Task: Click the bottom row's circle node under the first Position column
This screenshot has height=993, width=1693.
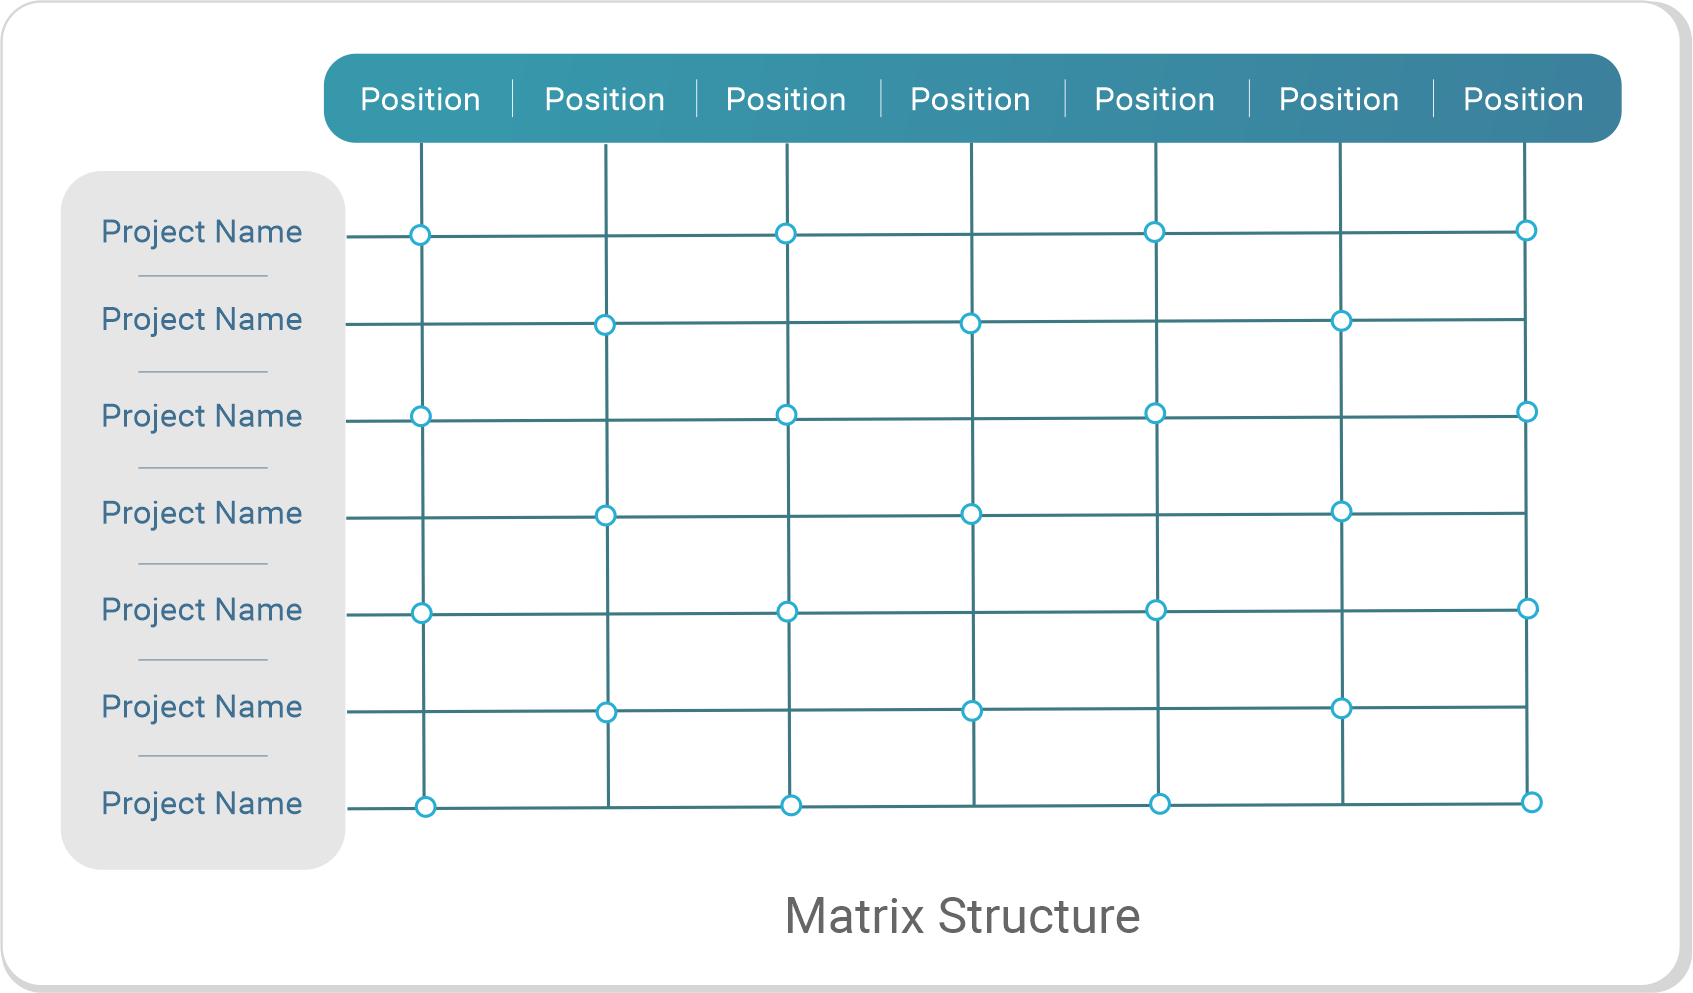Action: coord(425,807)
